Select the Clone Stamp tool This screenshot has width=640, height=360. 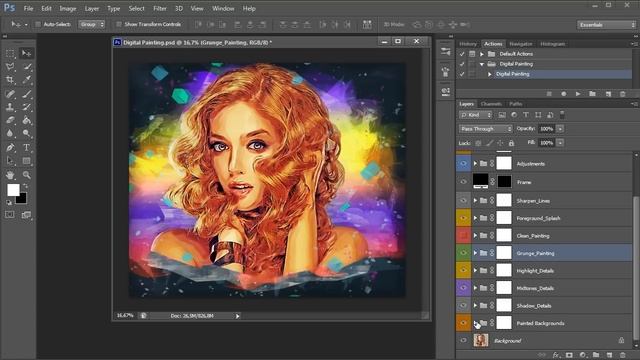(x=10, y=107)
